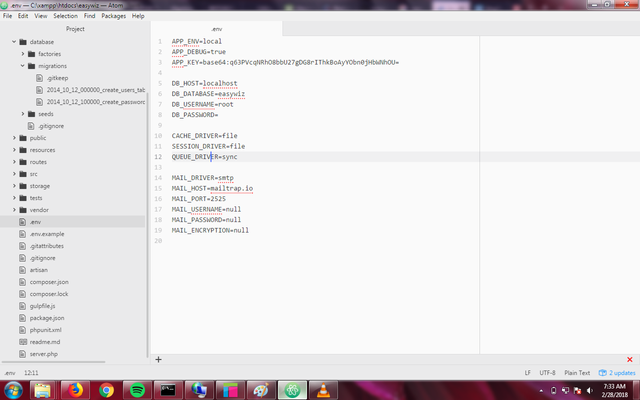Open Spotify from the taskbar
The width and height of the screenshot is (640, 400).
(x=137, y=390)
